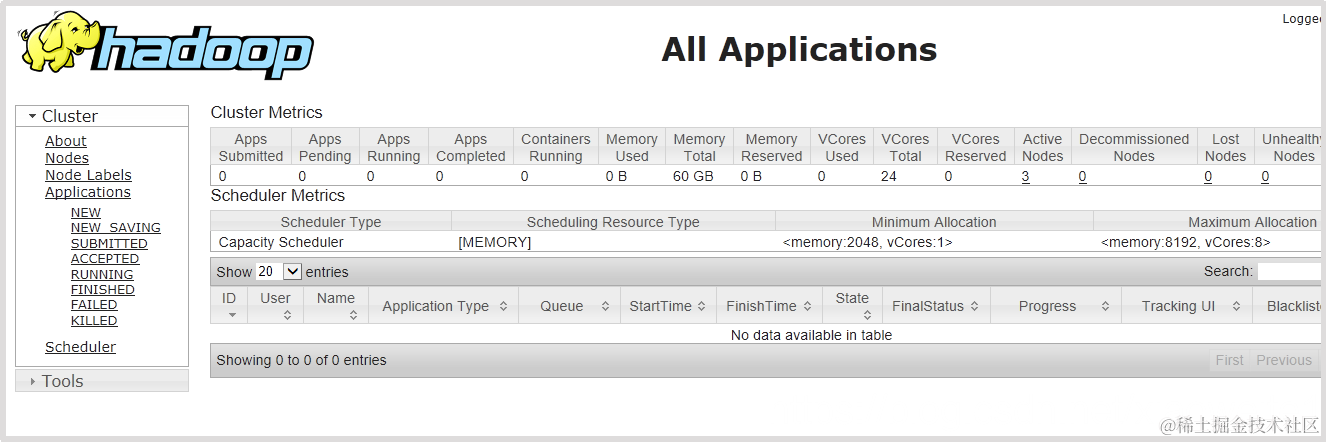
Task: Open the Scheduler link
Action: pyautogui.click(x=80, y=347)
